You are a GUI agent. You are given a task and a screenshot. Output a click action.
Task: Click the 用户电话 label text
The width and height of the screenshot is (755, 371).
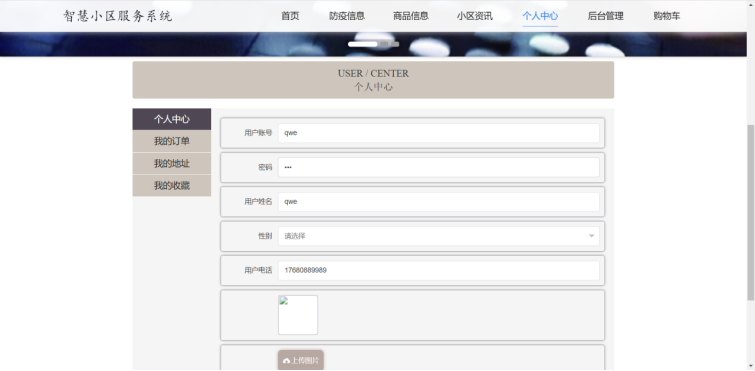click(x=258, y=270)
